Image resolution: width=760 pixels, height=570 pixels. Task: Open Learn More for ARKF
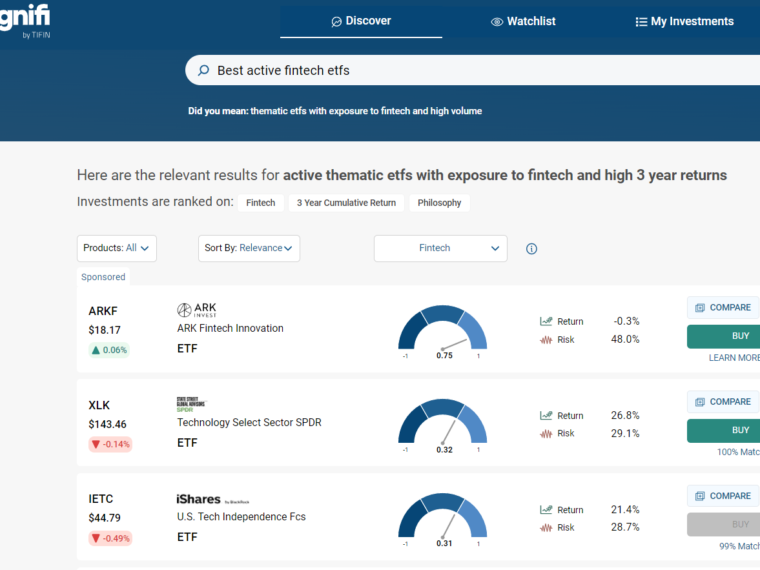pos(734,358)
